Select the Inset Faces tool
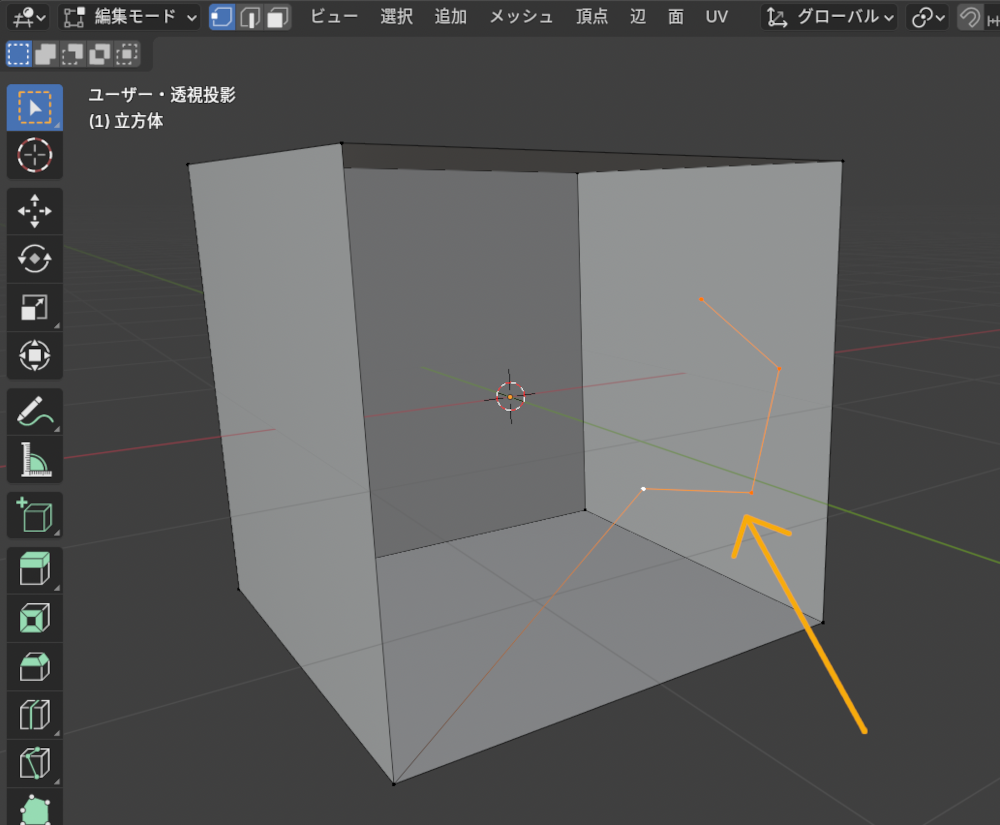The image size is (1000, 825). click(x=35, y=618)
